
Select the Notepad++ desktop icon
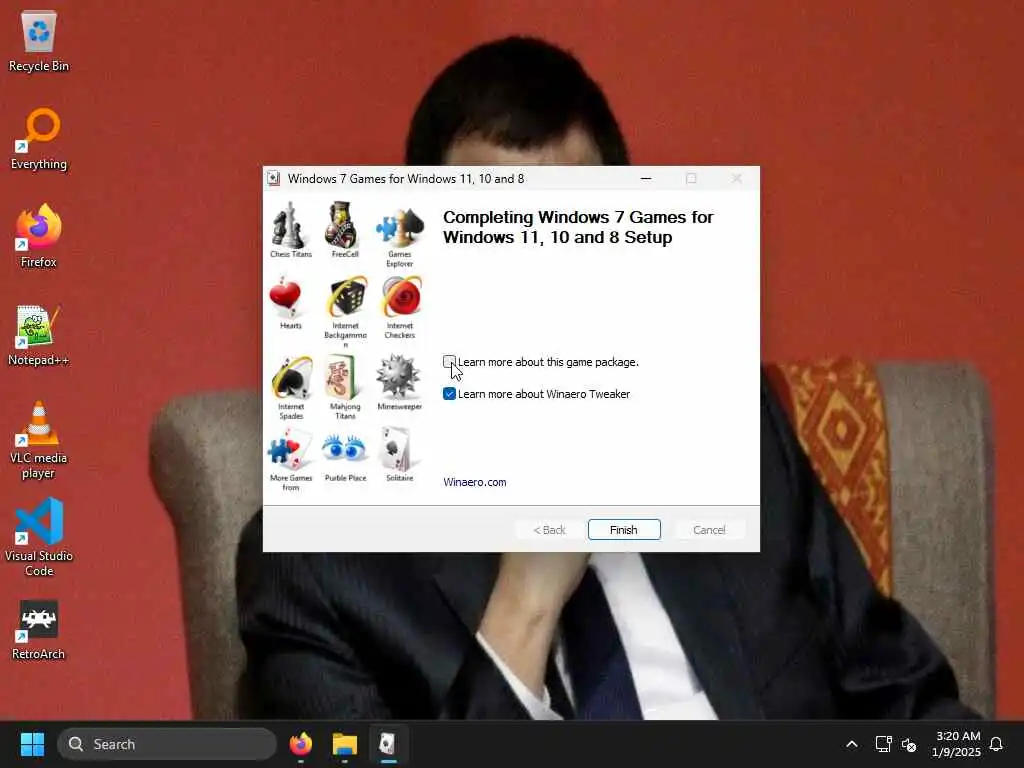click(39, 336)
